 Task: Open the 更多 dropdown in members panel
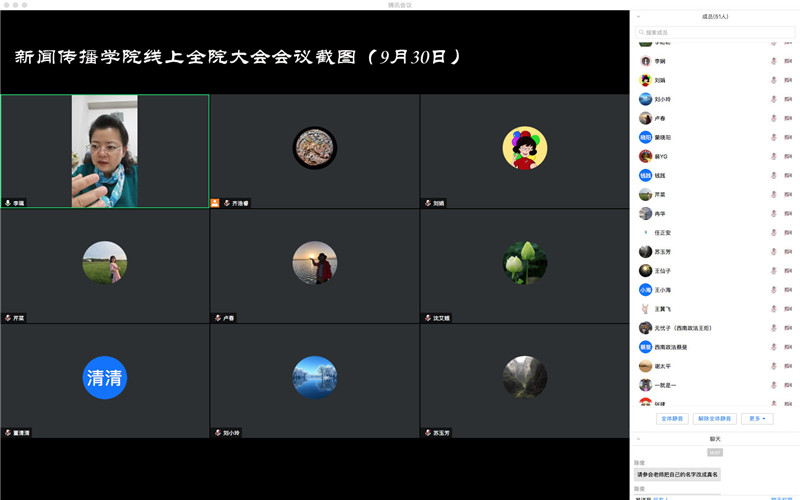coord(757,419)
